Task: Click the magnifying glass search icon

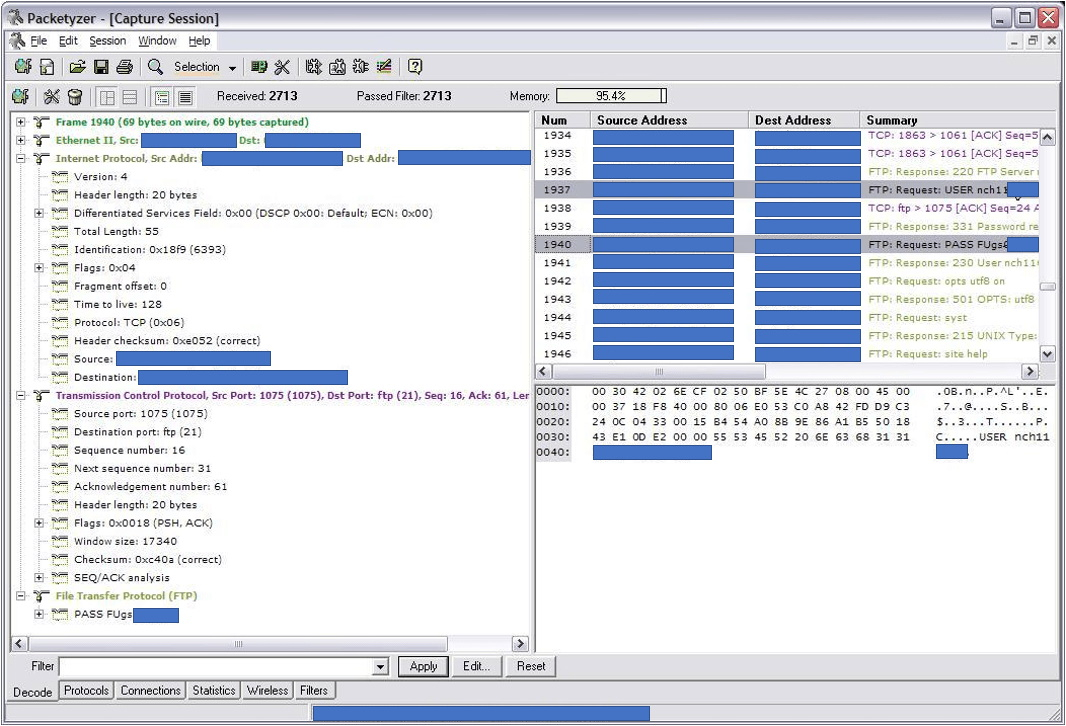Action: 156,67
